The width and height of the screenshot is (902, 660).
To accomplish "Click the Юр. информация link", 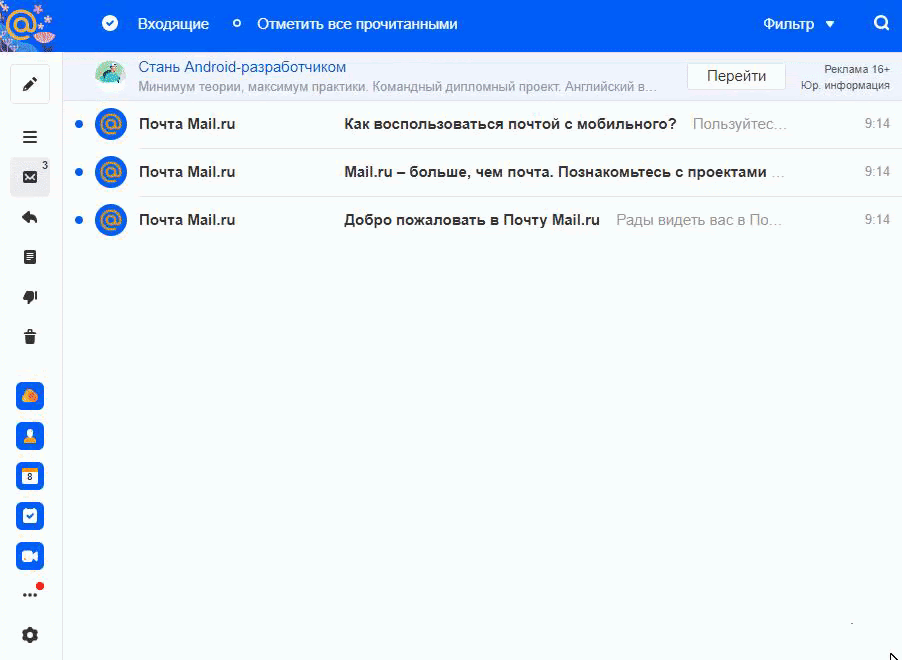I will [x=845, y=85].
